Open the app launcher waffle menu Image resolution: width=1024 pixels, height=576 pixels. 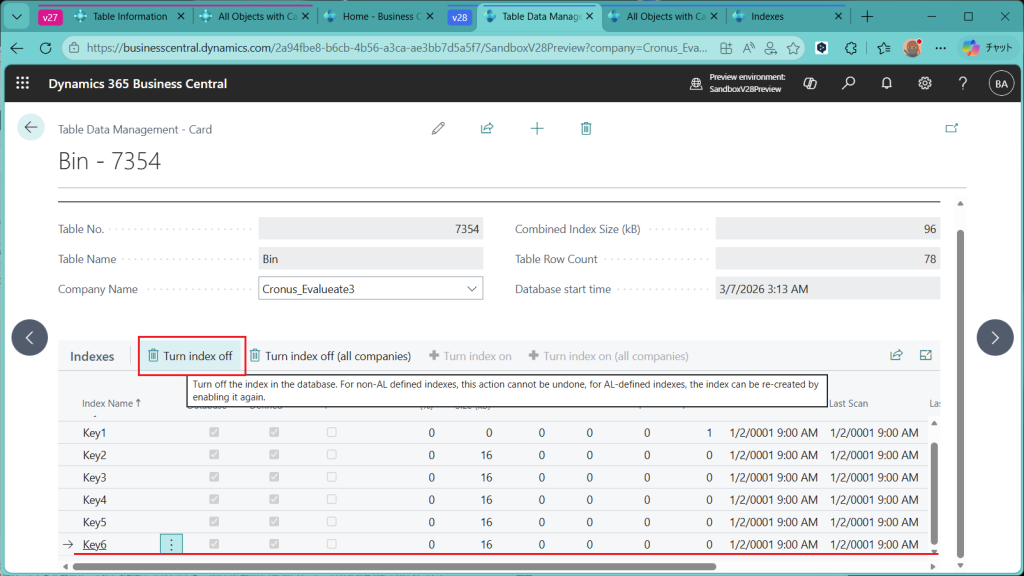[x=22, y=84]
